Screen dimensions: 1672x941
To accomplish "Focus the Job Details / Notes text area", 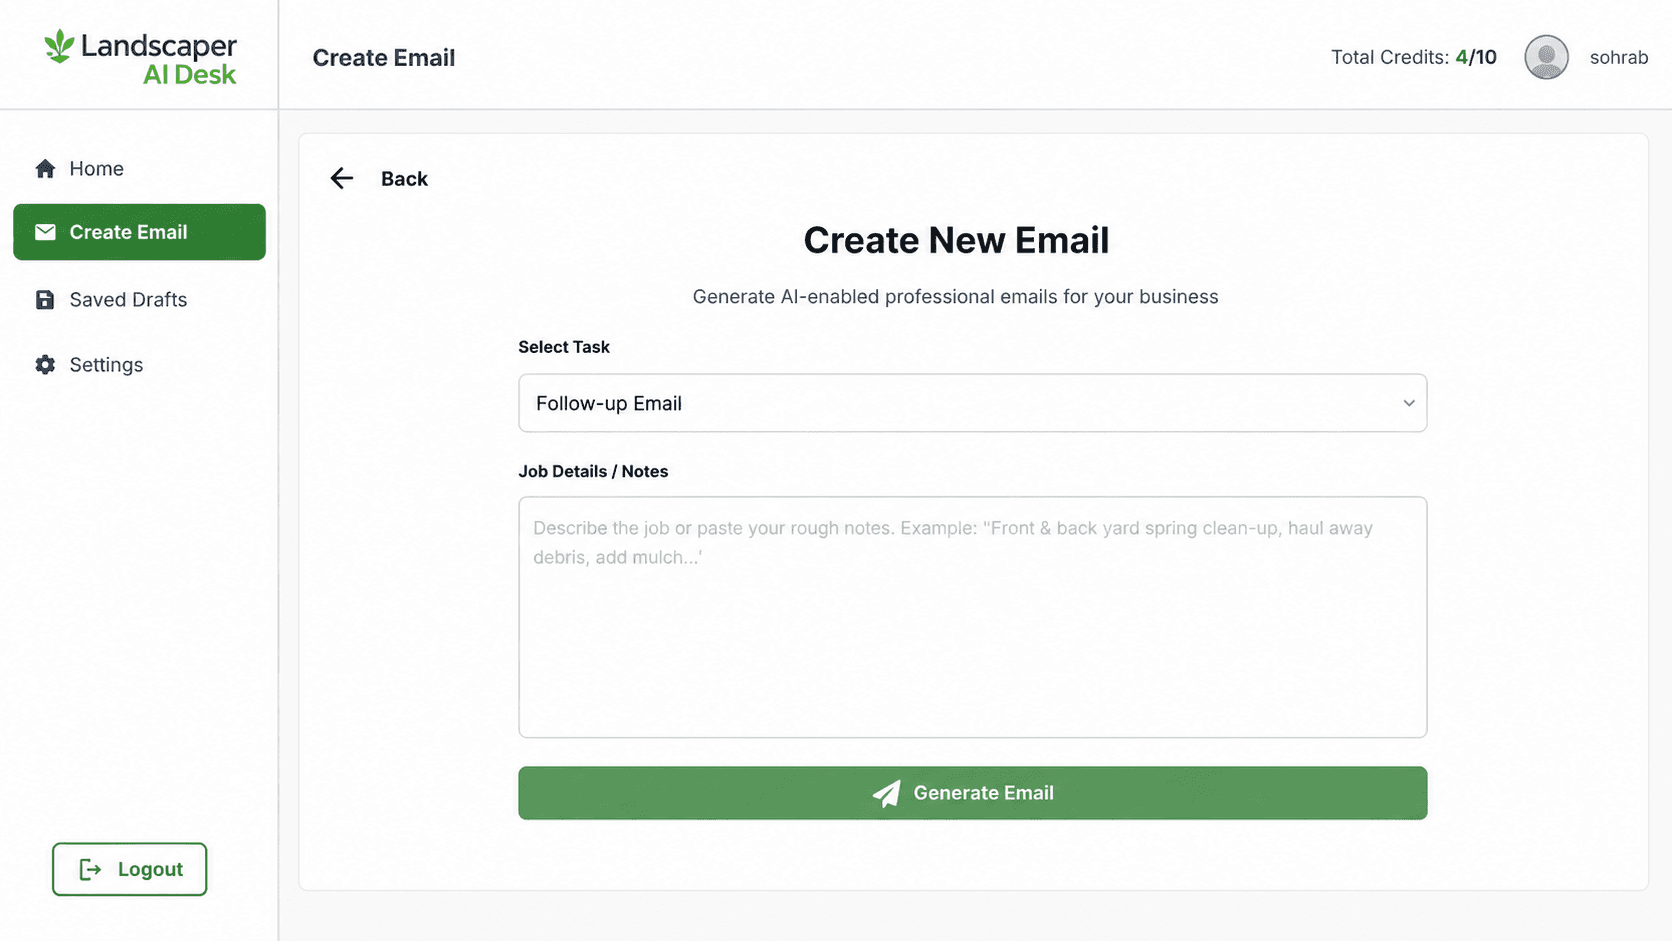I will click(x=972, y=617).
